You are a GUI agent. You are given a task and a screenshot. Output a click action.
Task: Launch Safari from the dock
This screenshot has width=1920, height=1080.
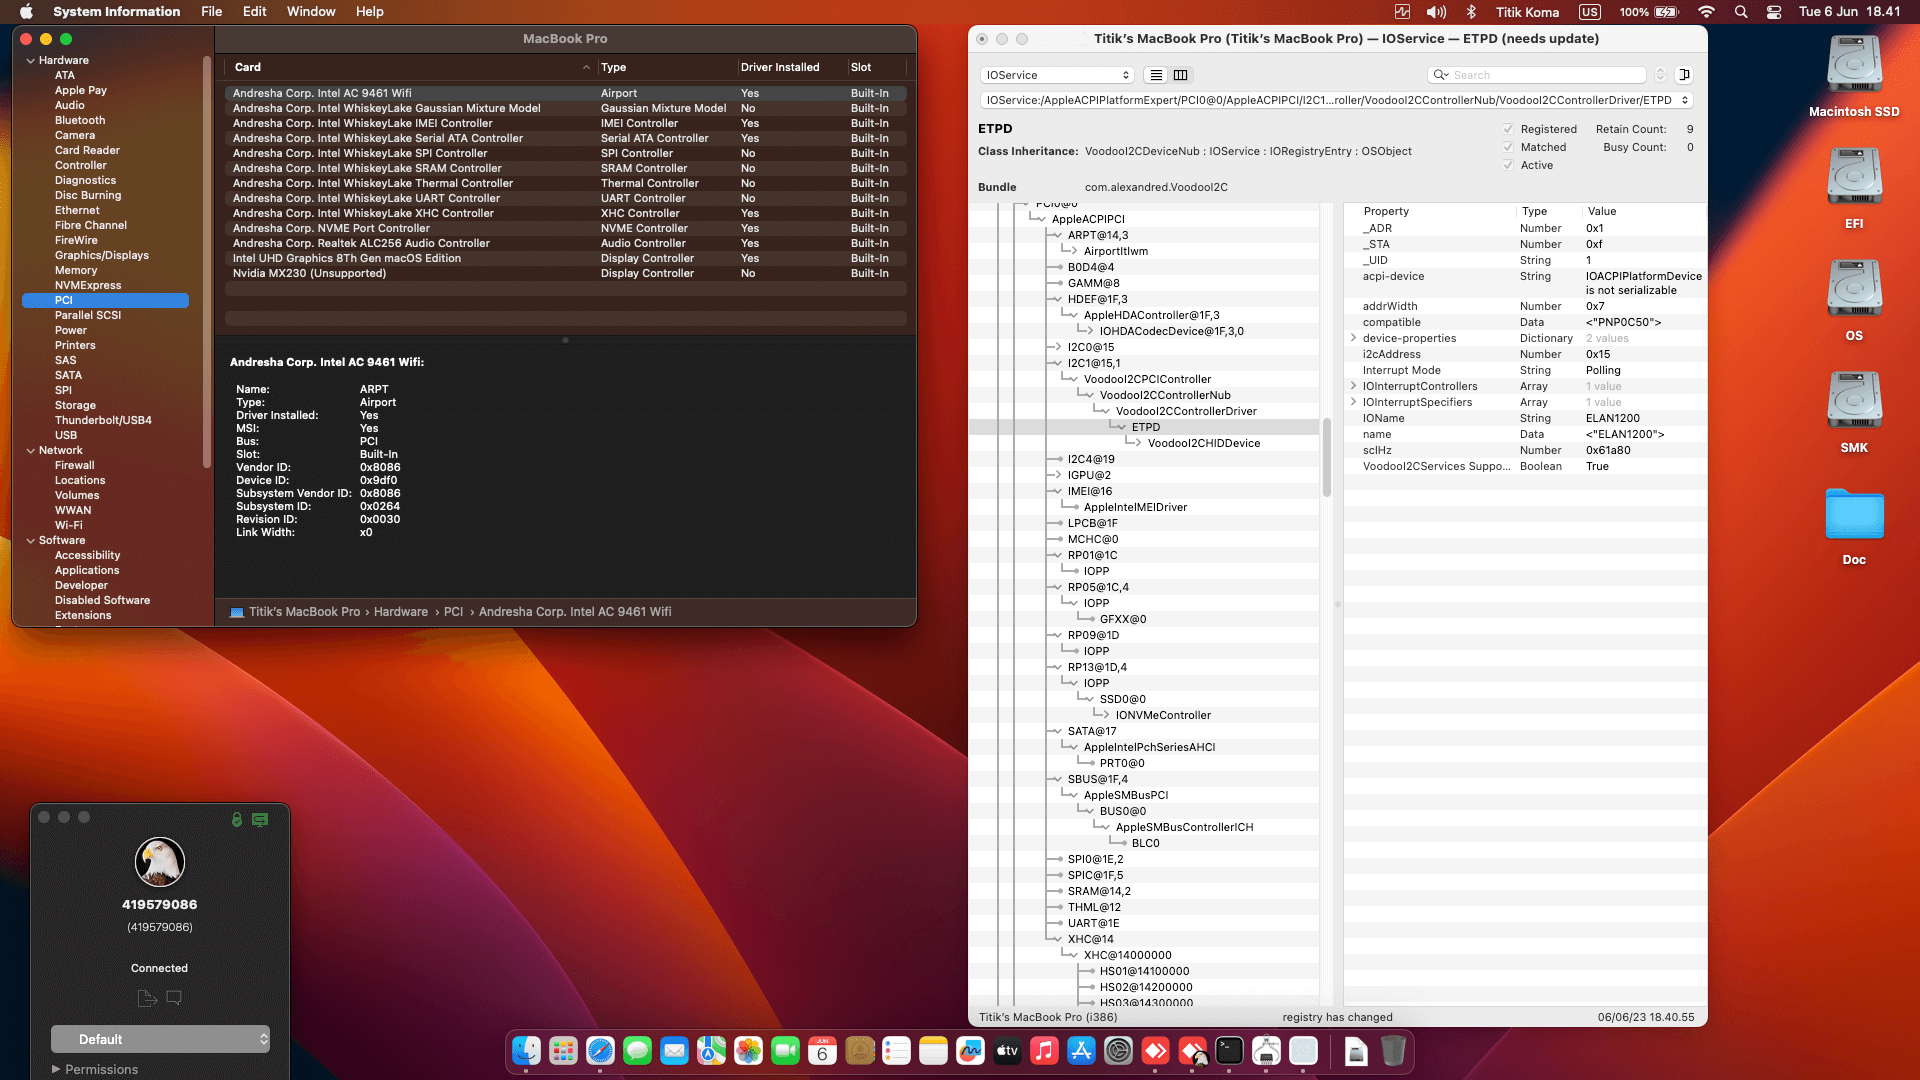[x=600, y=1051]
